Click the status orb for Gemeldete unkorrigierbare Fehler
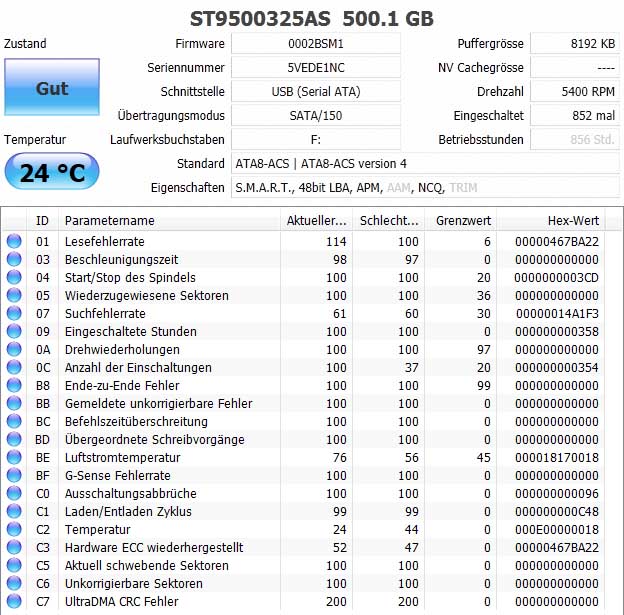This screenshot has height=615, width=624. [14, 403]
